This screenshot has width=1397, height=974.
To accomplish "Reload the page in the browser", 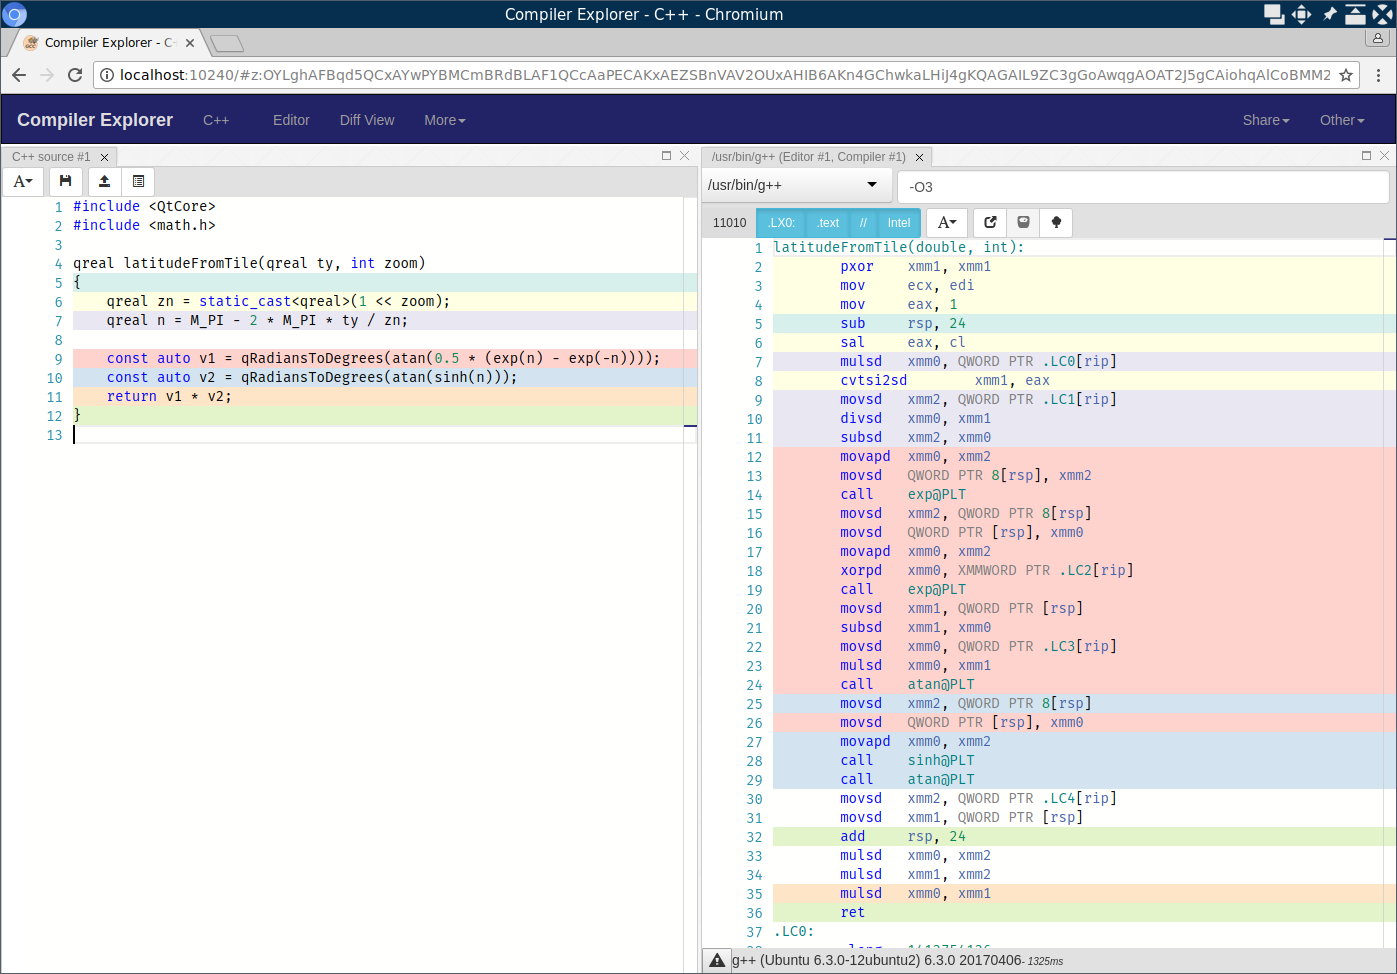I will pos(75,75).
